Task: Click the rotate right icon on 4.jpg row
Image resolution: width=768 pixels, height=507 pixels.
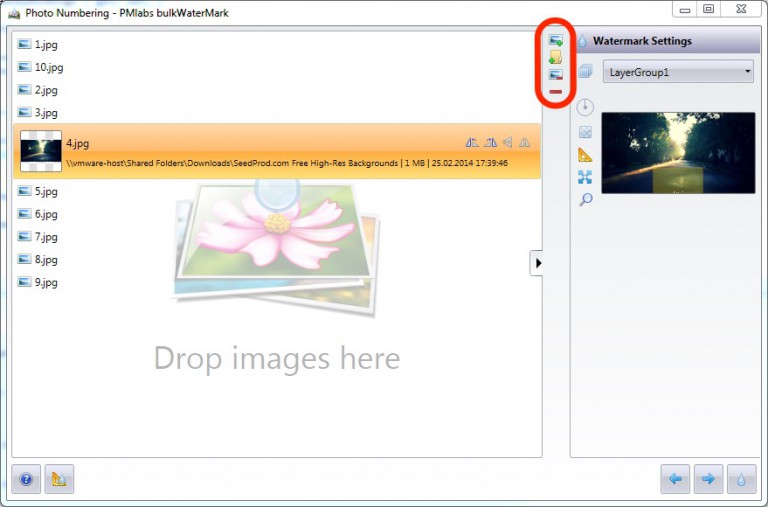Action: [490, 143]
